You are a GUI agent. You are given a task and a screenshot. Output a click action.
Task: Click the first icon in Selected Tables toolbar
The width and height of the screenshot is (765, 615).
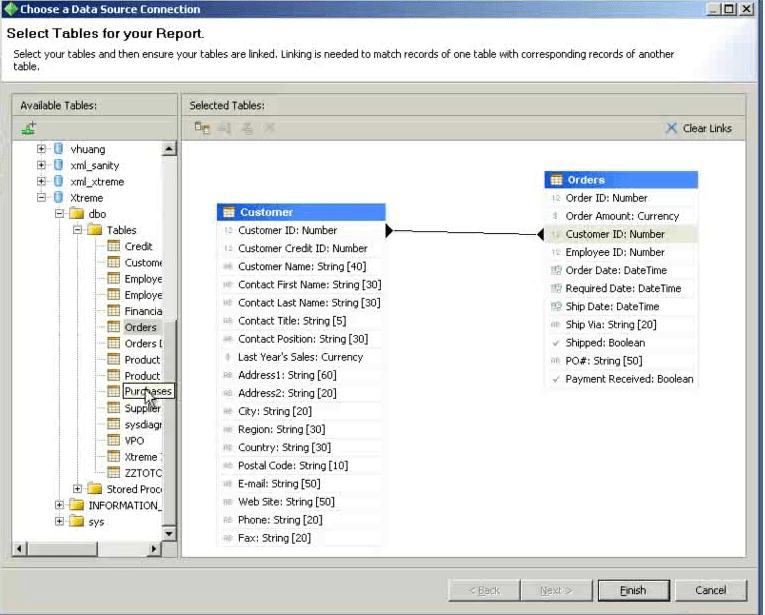coord(202,128)
